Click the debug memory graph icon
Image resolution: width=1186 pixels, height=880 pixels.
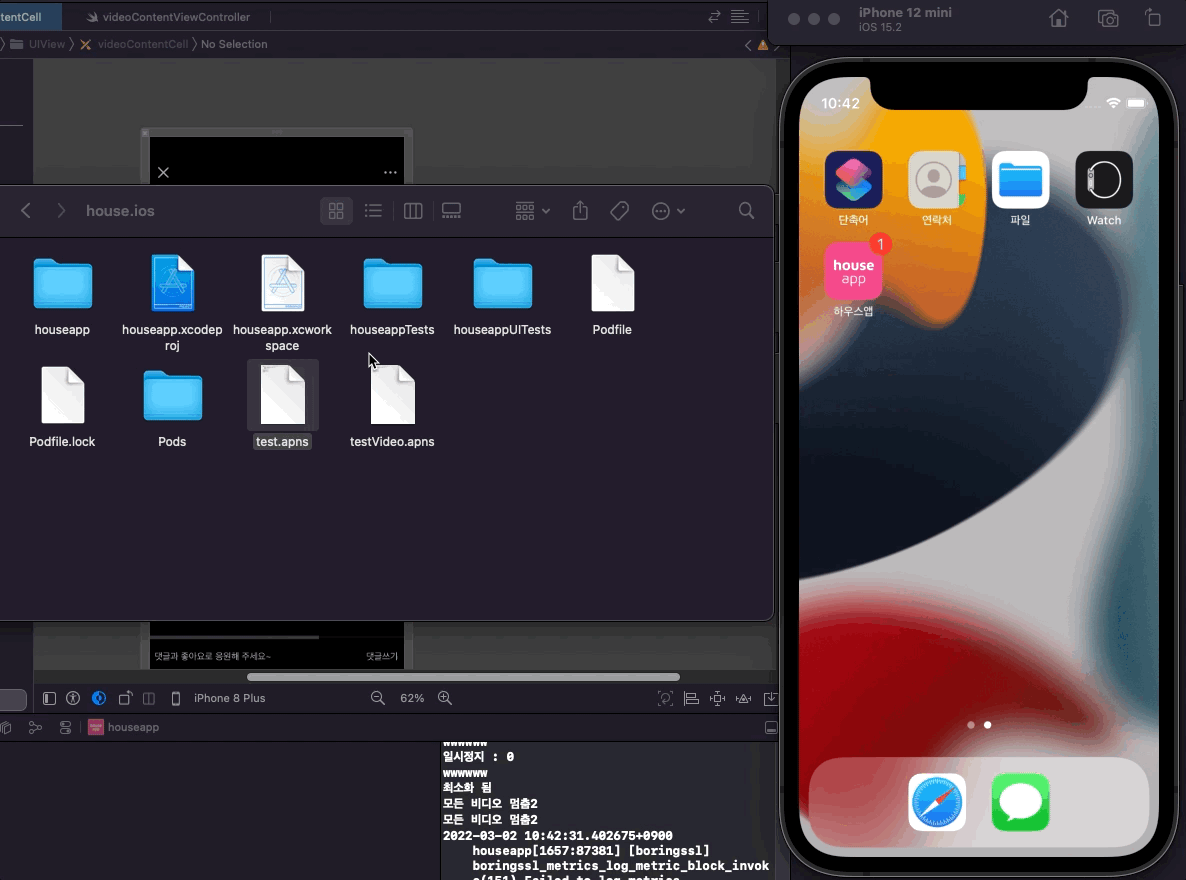(x=36, y=727)
